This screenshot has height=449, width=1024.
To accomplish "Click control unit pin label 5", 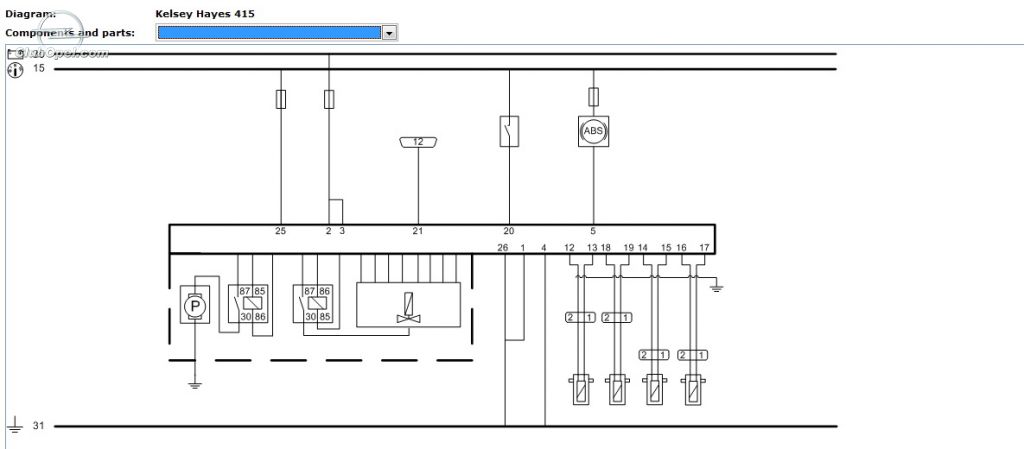I will coord(593,231).
